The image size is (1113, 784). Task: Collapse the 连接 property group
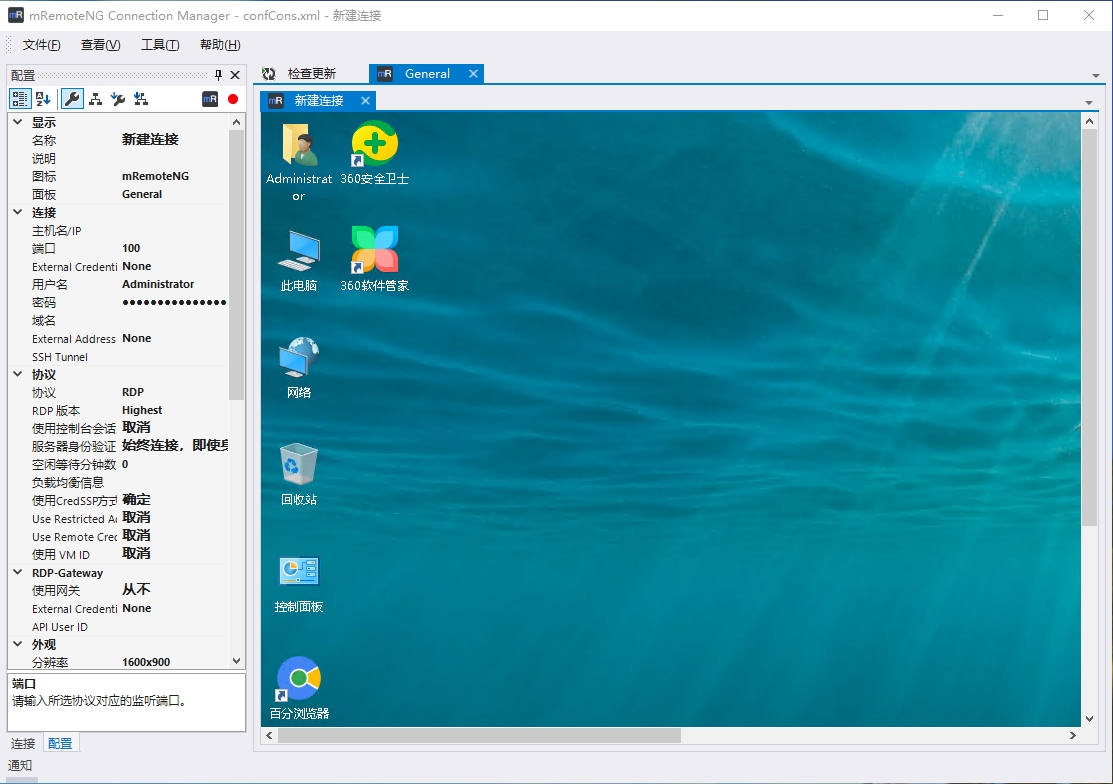18,212
